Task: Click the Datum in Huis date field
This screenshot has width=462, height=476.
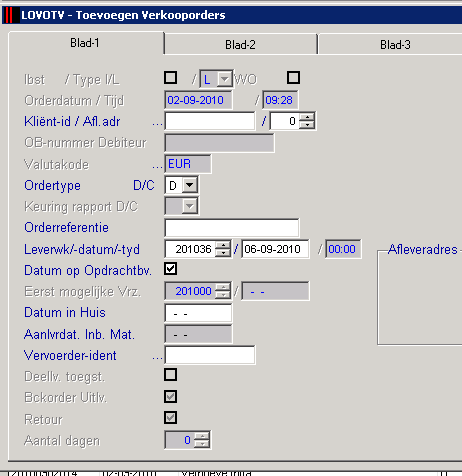Action: pos(198,313)
